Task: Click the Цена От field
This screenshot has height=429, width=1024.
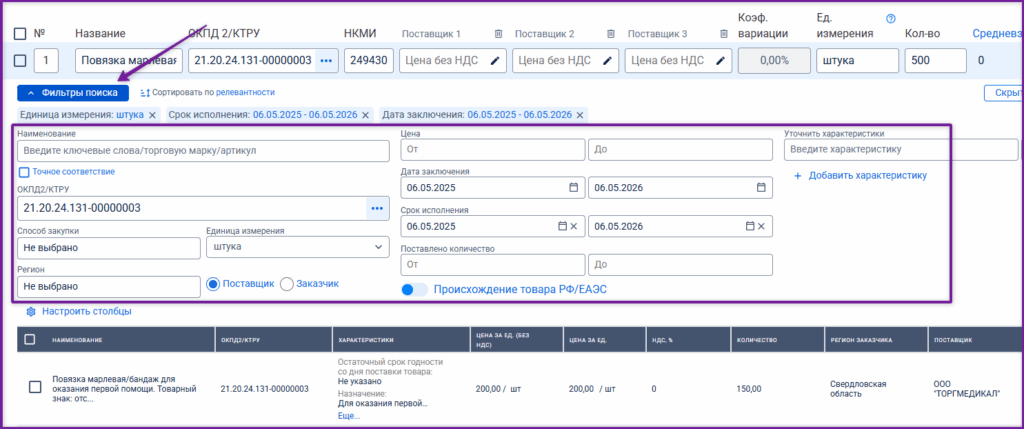Action: coord(493,150)
